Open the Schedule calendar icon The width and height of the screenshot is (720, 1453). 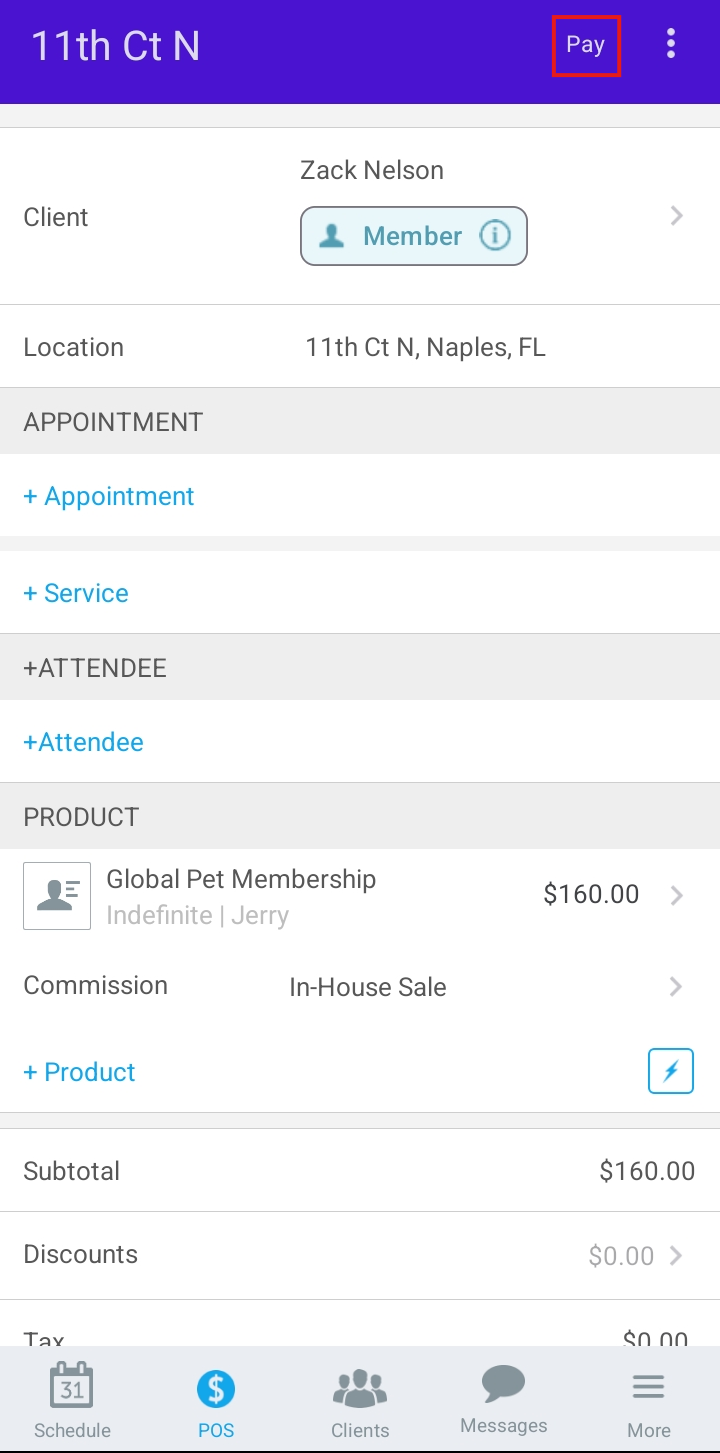click(72, 1387)
